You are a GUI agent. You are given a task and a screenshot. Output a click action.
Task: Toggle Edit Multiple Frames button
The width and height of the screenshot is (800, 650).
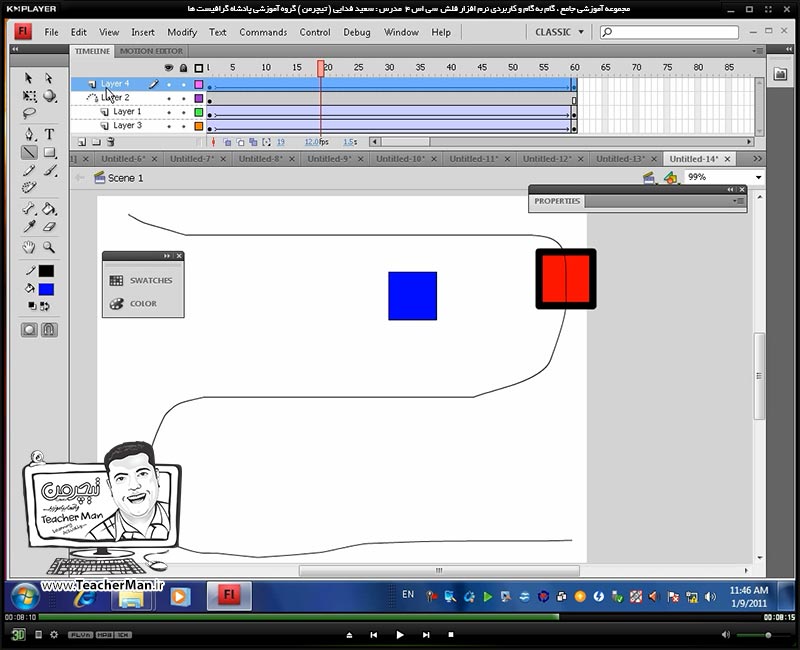(253, 142)
